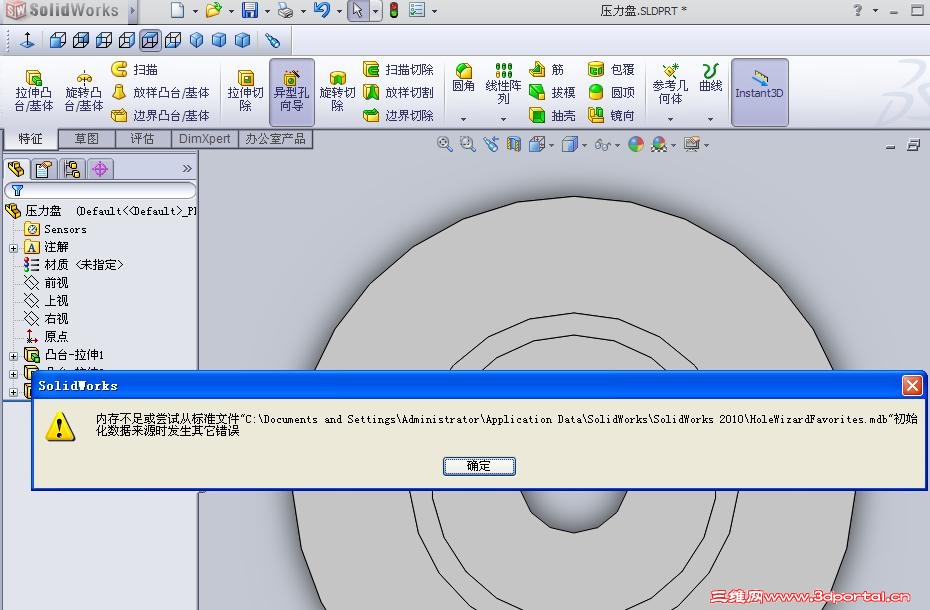Click the 参考几何体 reference geometry tool
Screen dimensions: 930x610
[670, 84]
